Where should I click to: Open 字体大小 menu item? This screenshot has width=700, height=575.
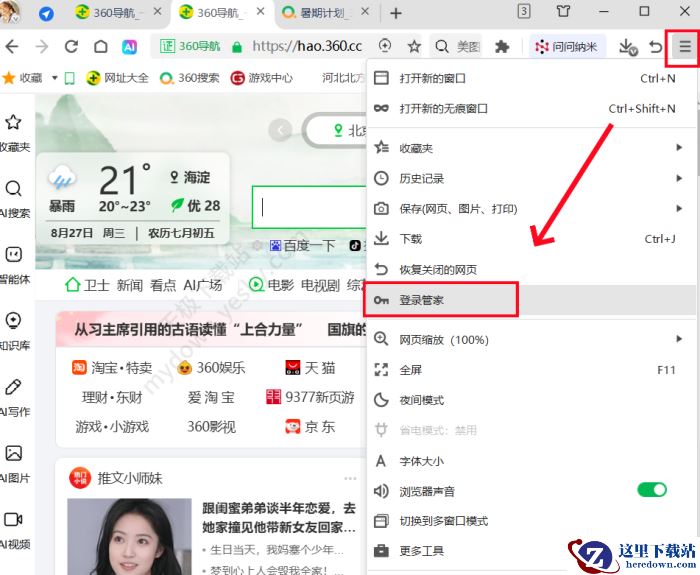[531, 461]
